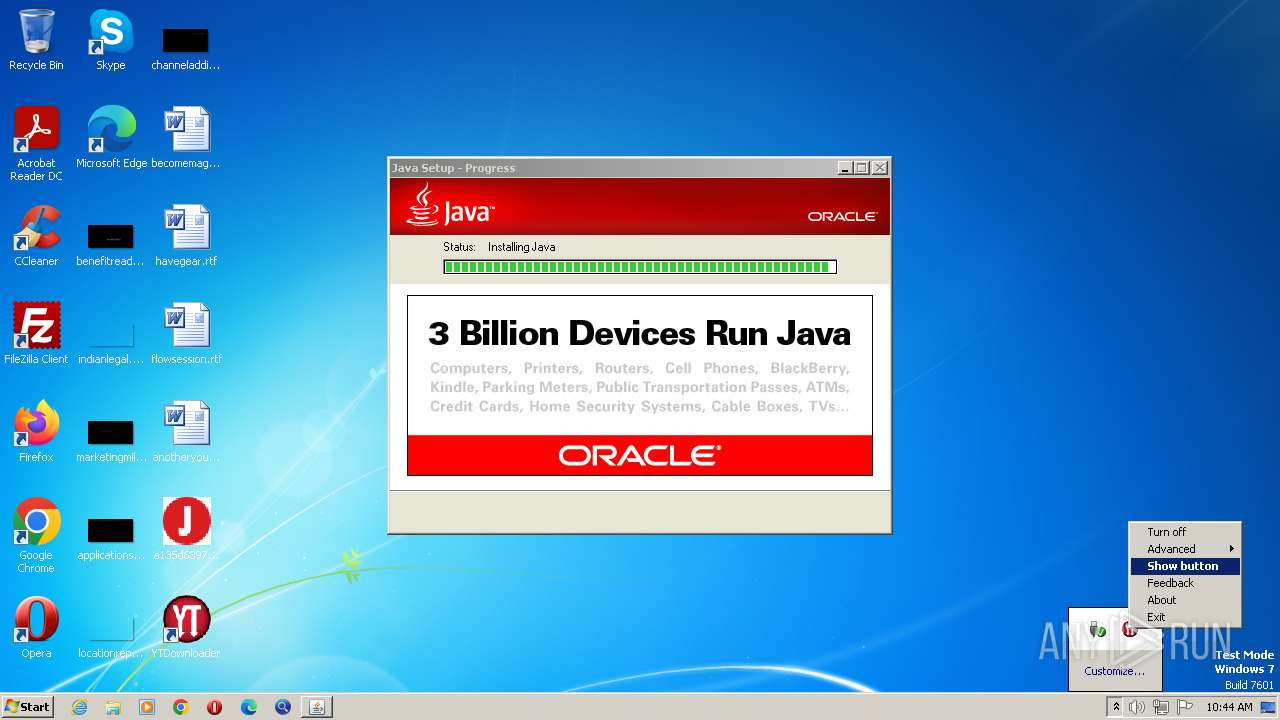Open Opera desktop shortcut
This screenshot has height=720, width=1280.
(x=36, y=627)
